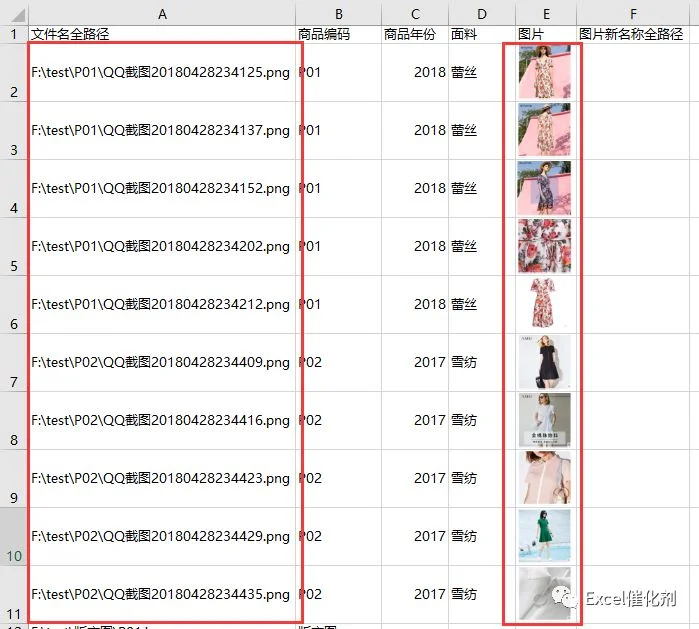
Task: Click the white dress with caption thumbnail in row 8
Action: (x=544, y=420)
